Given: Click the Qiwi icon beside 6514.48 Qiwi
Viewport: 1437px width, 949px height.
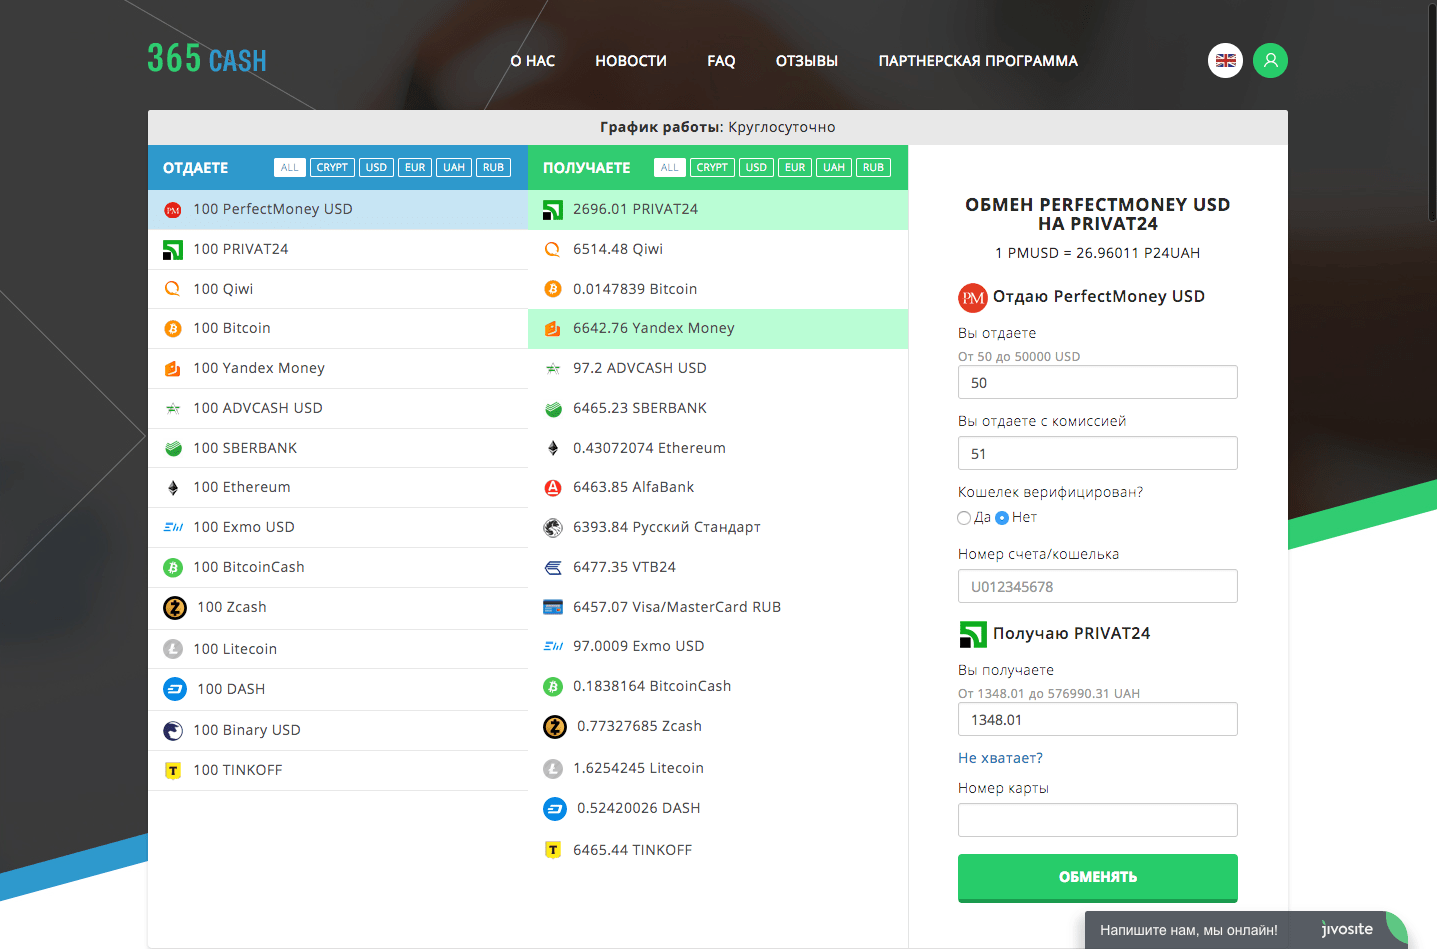Looking at the screenshot, I should (x=553, y=250).
